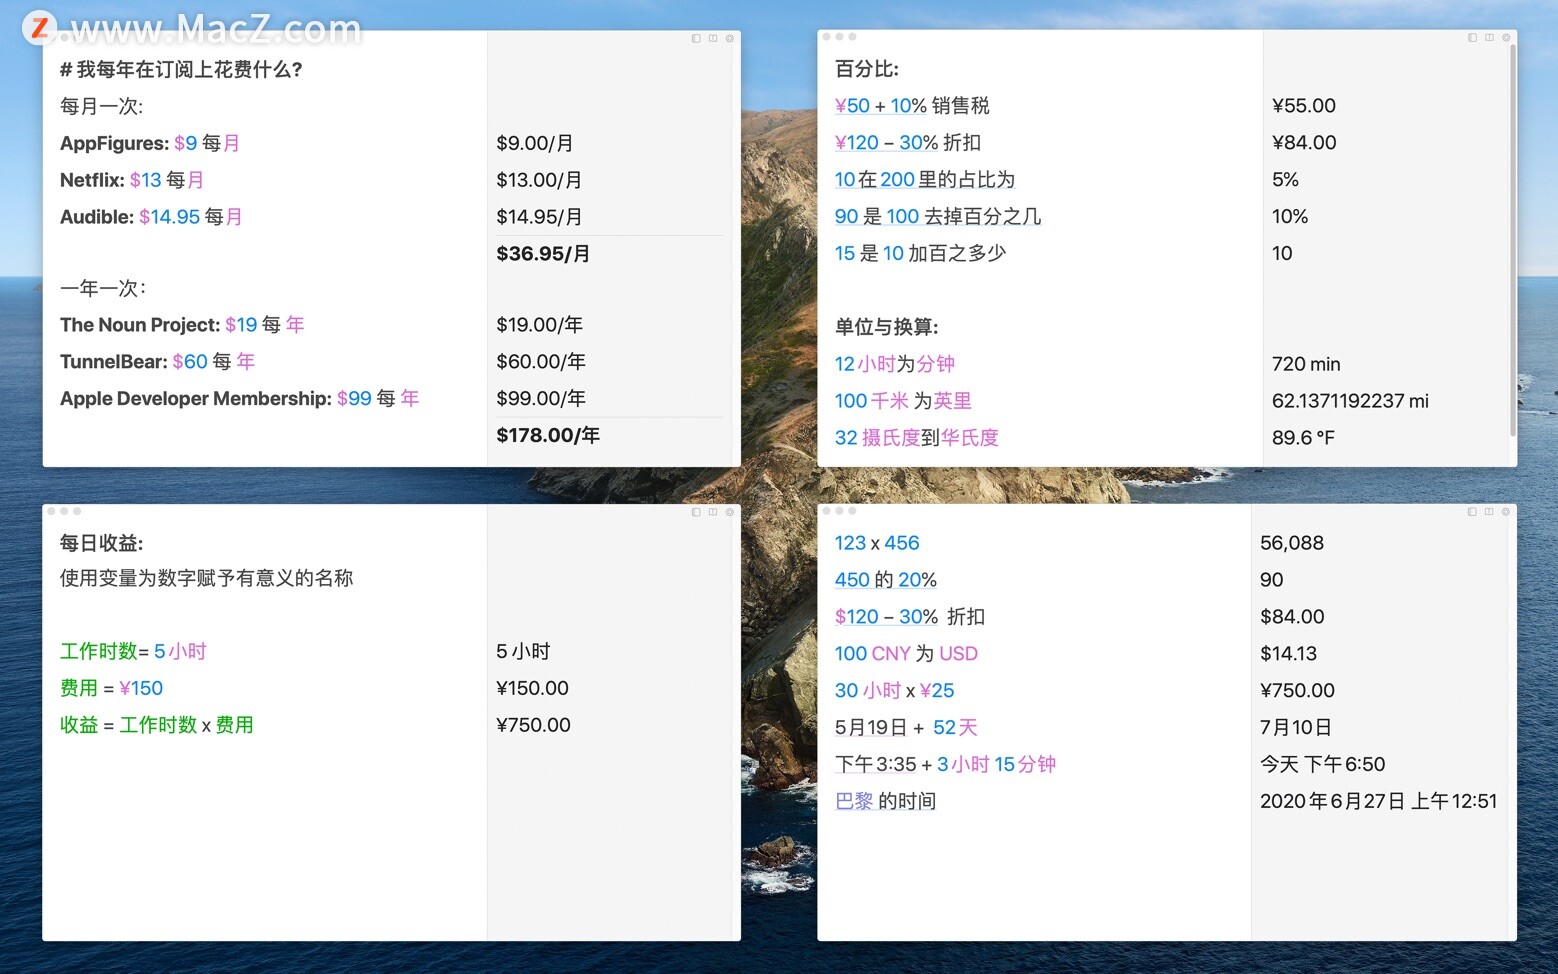Click the scrollbar in the 百分比 window

(x=1513, y=240)
